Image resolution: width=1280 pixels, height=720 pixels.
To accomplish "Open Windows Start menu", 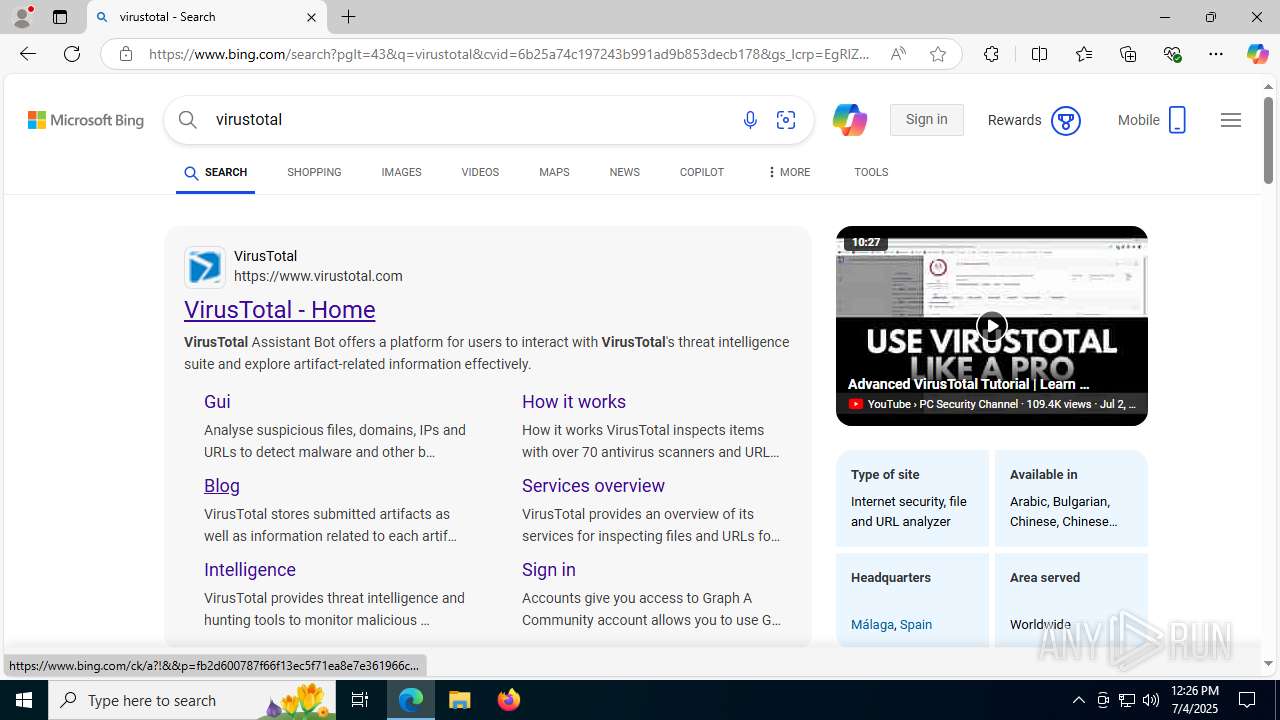I will coord(24,700).
